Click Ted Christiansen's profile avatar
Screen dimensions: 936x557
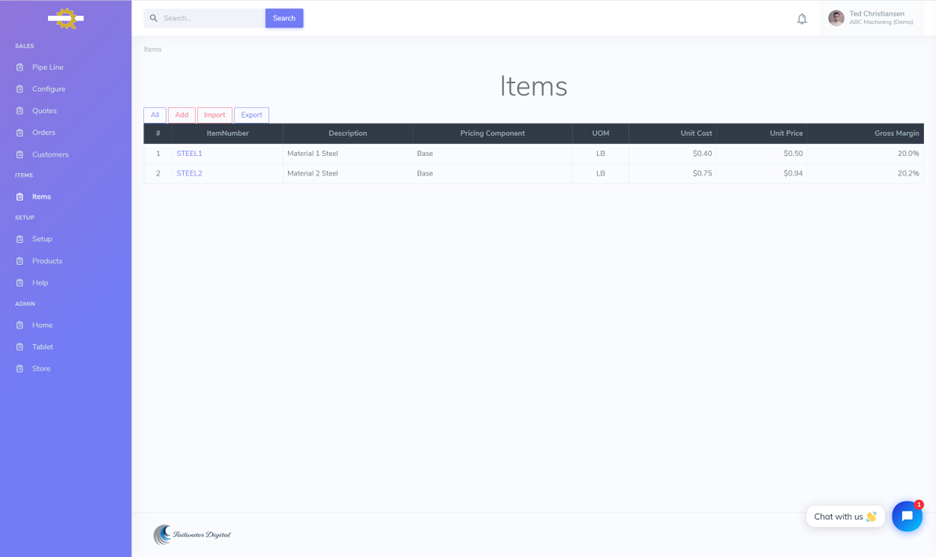[836, 18]
